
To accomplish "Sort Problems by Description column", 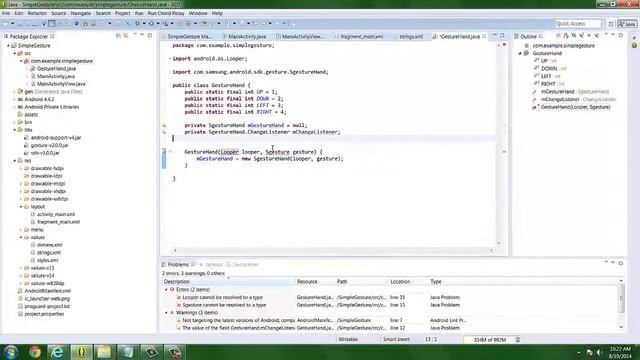I will (229, 282).
